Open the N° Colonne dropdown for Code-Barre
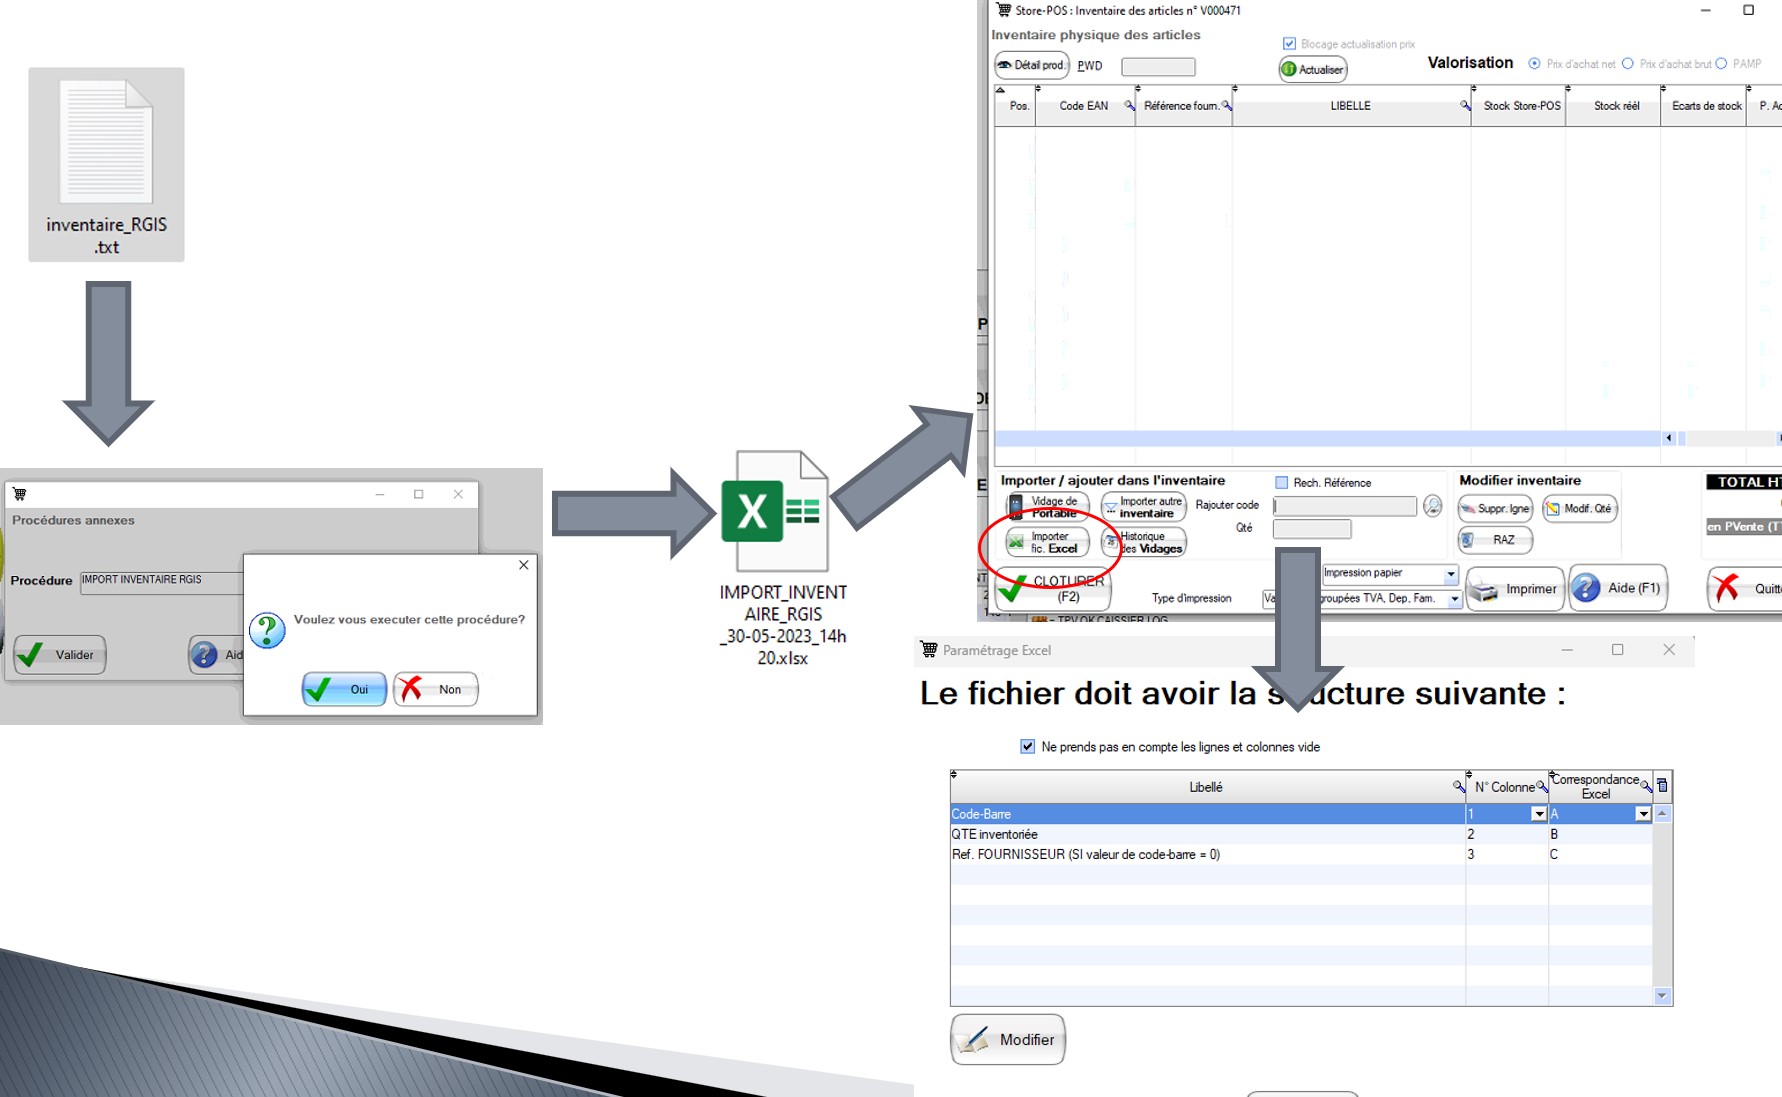This screenshot has width=1782, height=1097. 1539,814
